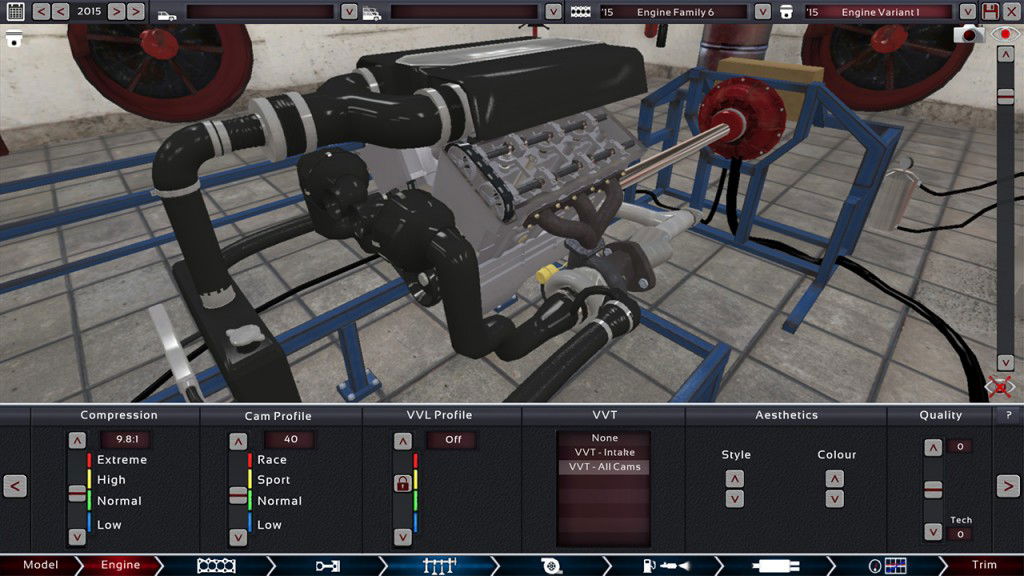Increase Quality value with up arrow

pos(932,448)
